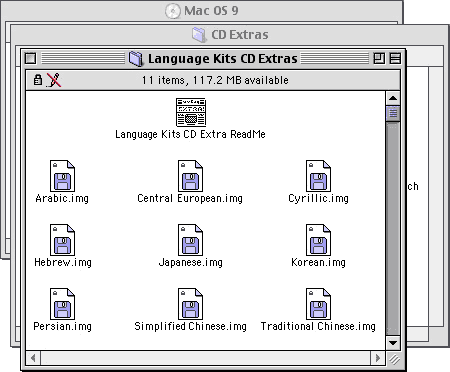
Task: Click the vertical scrollbar down arrow
Action: coord(393,343)
